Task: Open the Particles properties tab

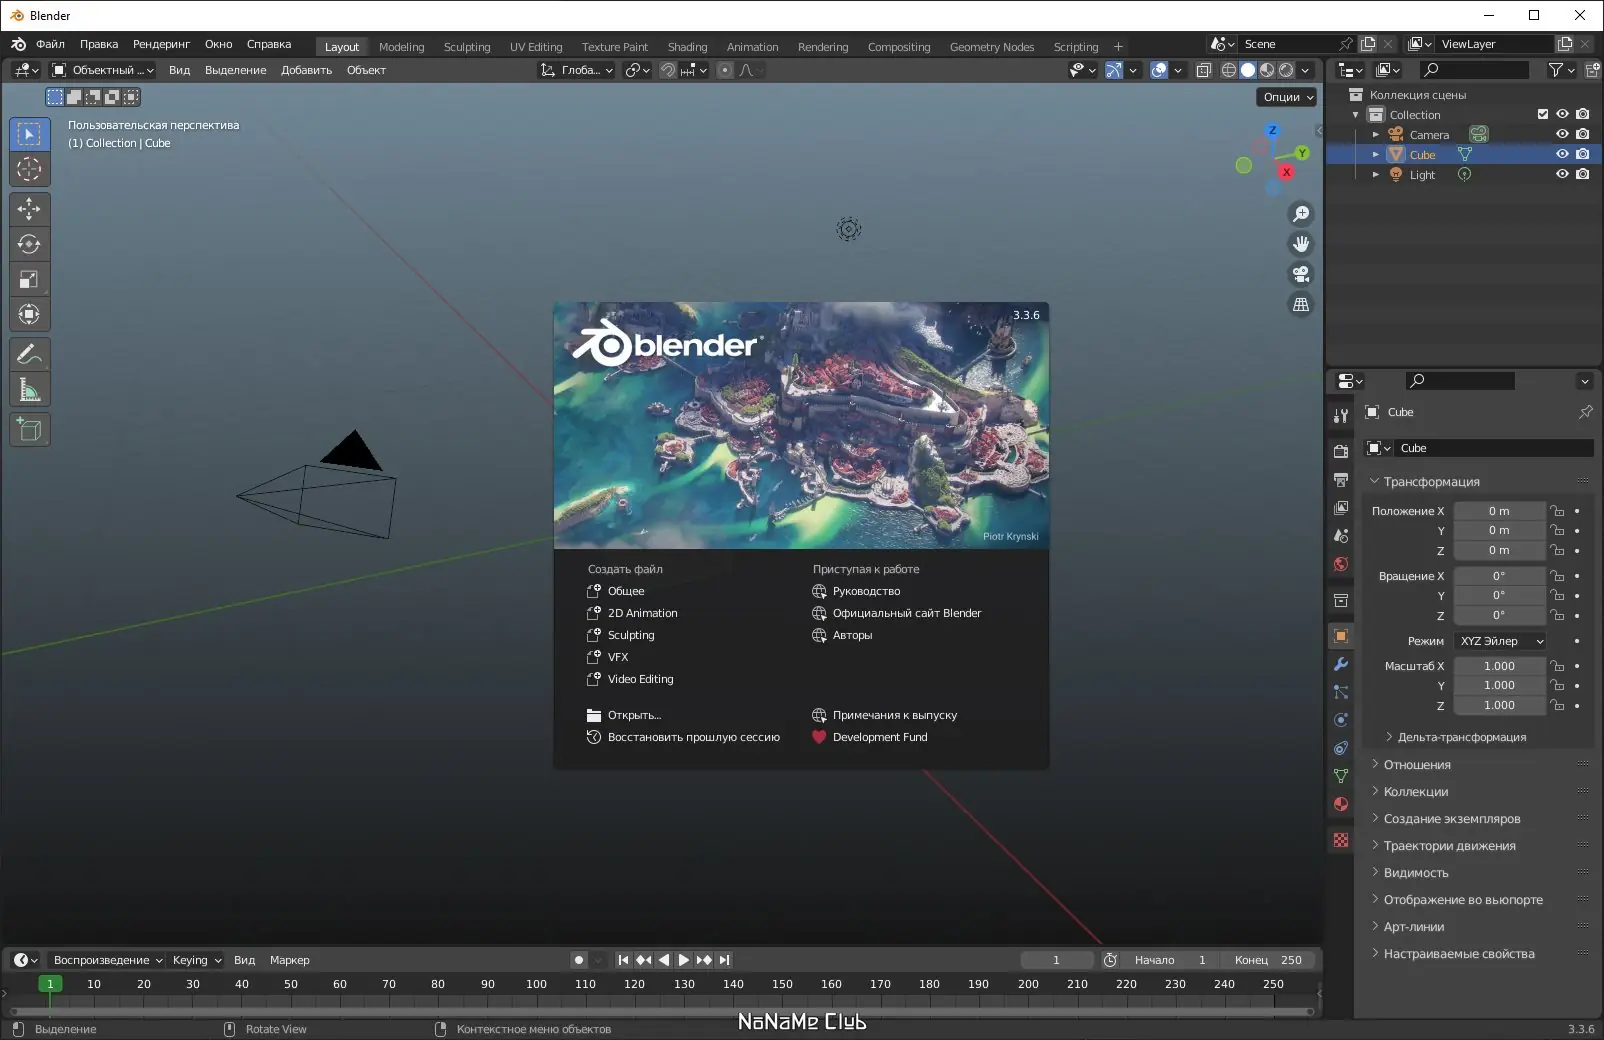Action: tap(1341, 692)
